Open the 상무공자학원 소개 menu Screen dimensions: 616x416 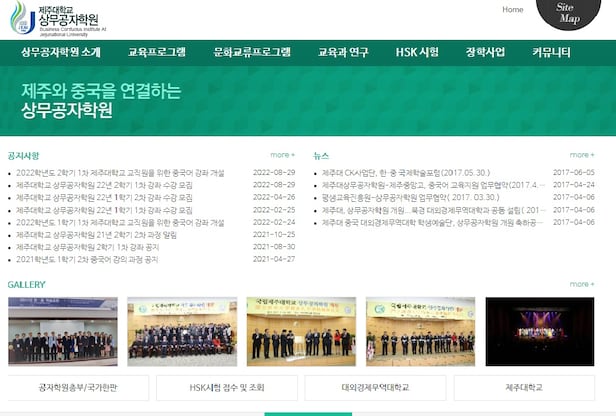(61, 52)
